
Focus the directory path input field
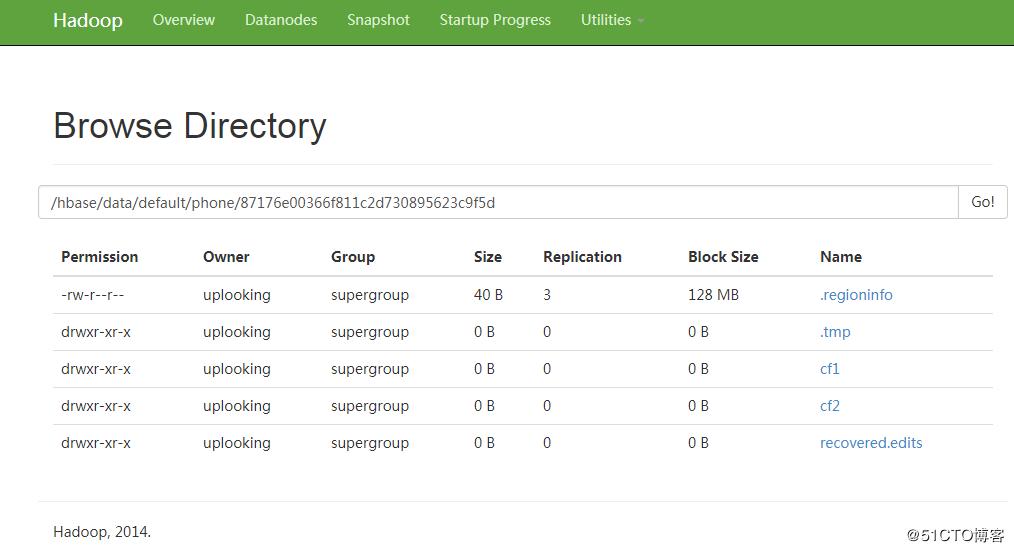(498, 202)
